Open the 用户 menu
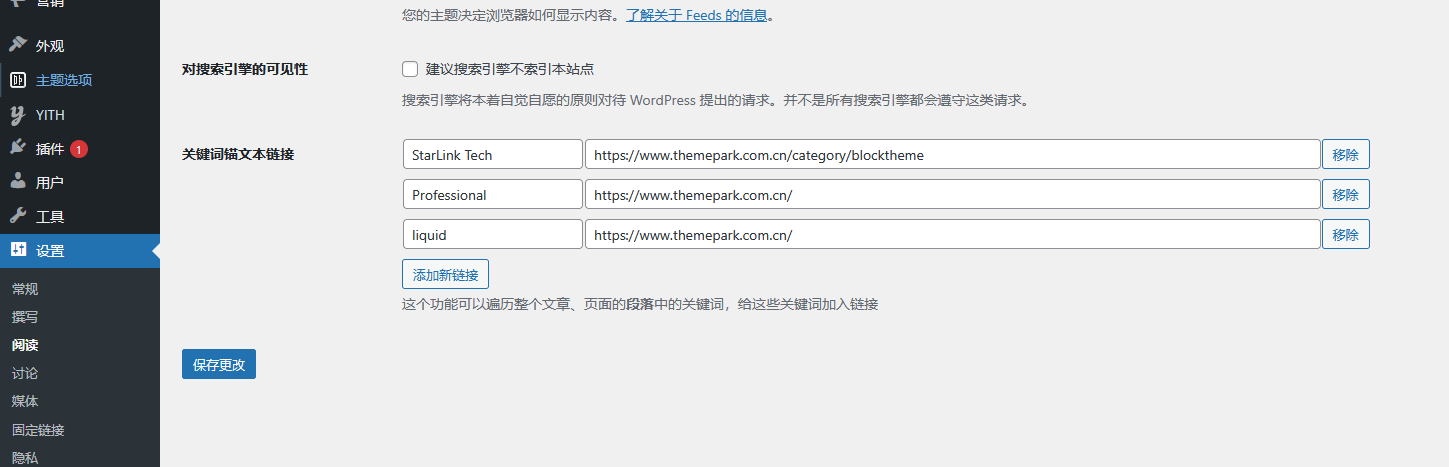The image size is (1449, 467). [80, 183]
